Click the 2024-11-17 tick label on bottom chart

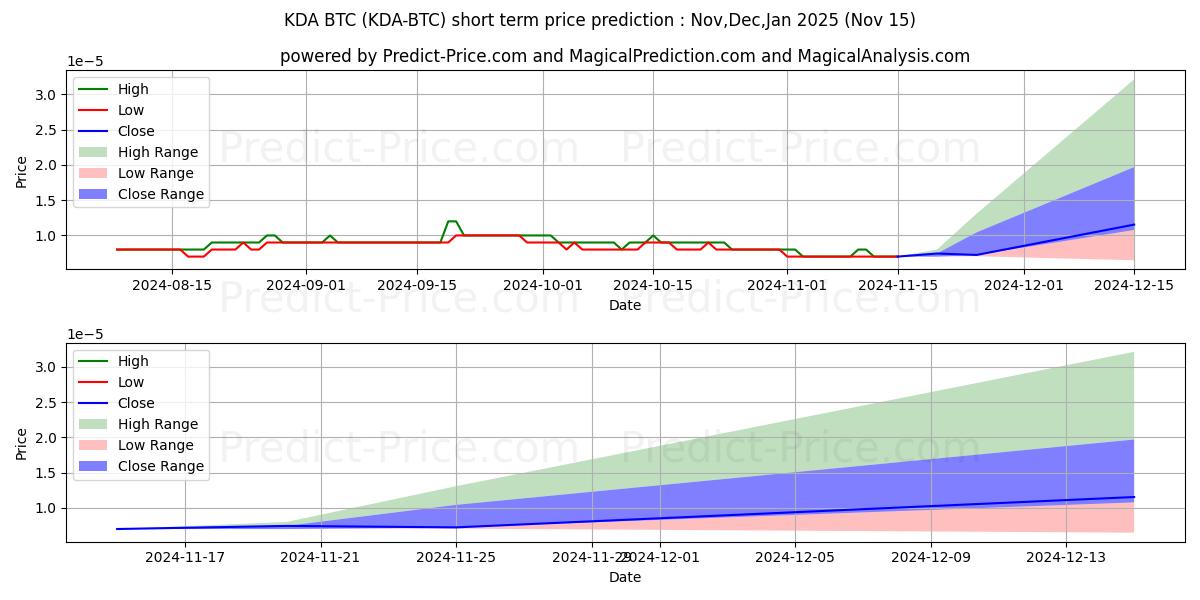click(x=185, y=557)
